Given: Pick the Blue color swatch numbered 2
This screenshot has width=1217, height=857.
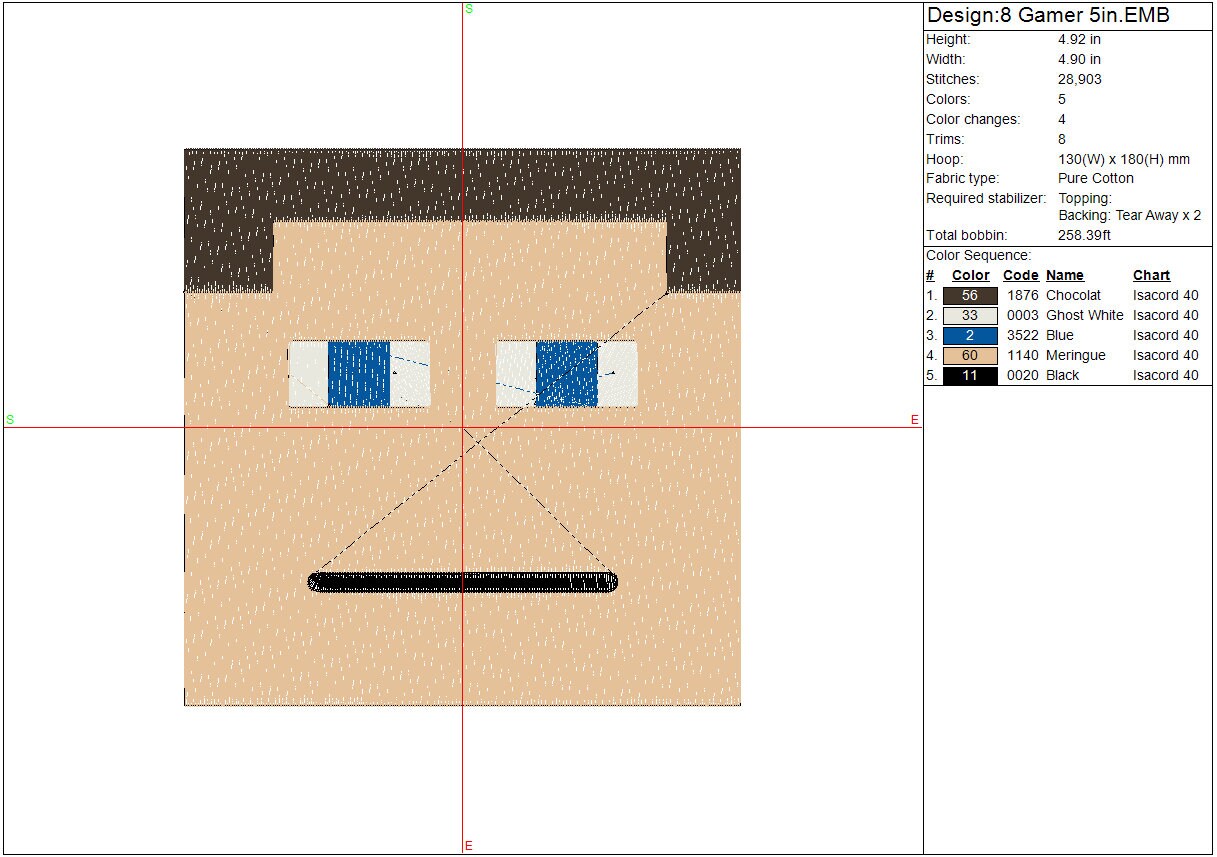Looking at the screenshot, I should point(969,335).
